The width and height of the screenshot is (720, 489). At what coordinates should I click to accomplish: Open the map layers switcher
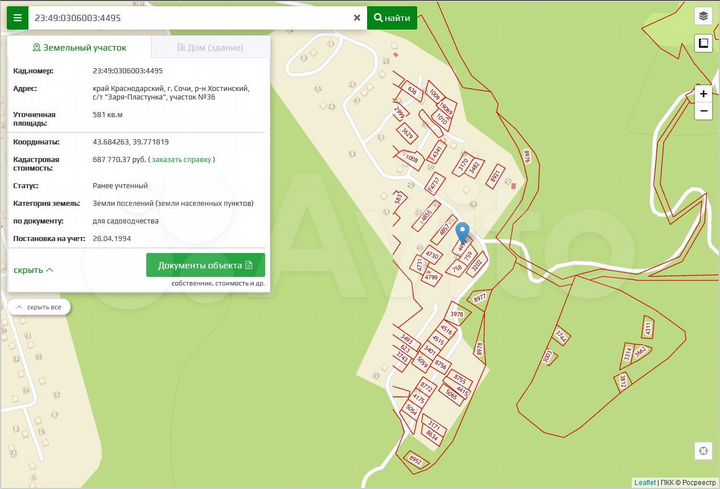[x=703, y=17]
